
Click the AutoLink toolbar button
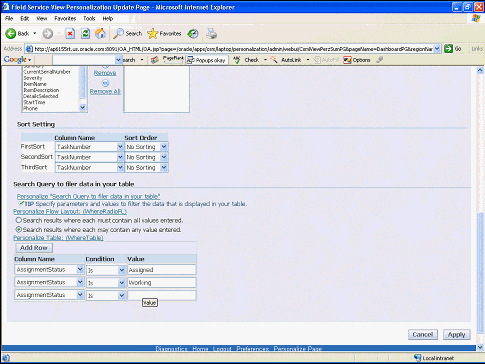pos(287,60)
